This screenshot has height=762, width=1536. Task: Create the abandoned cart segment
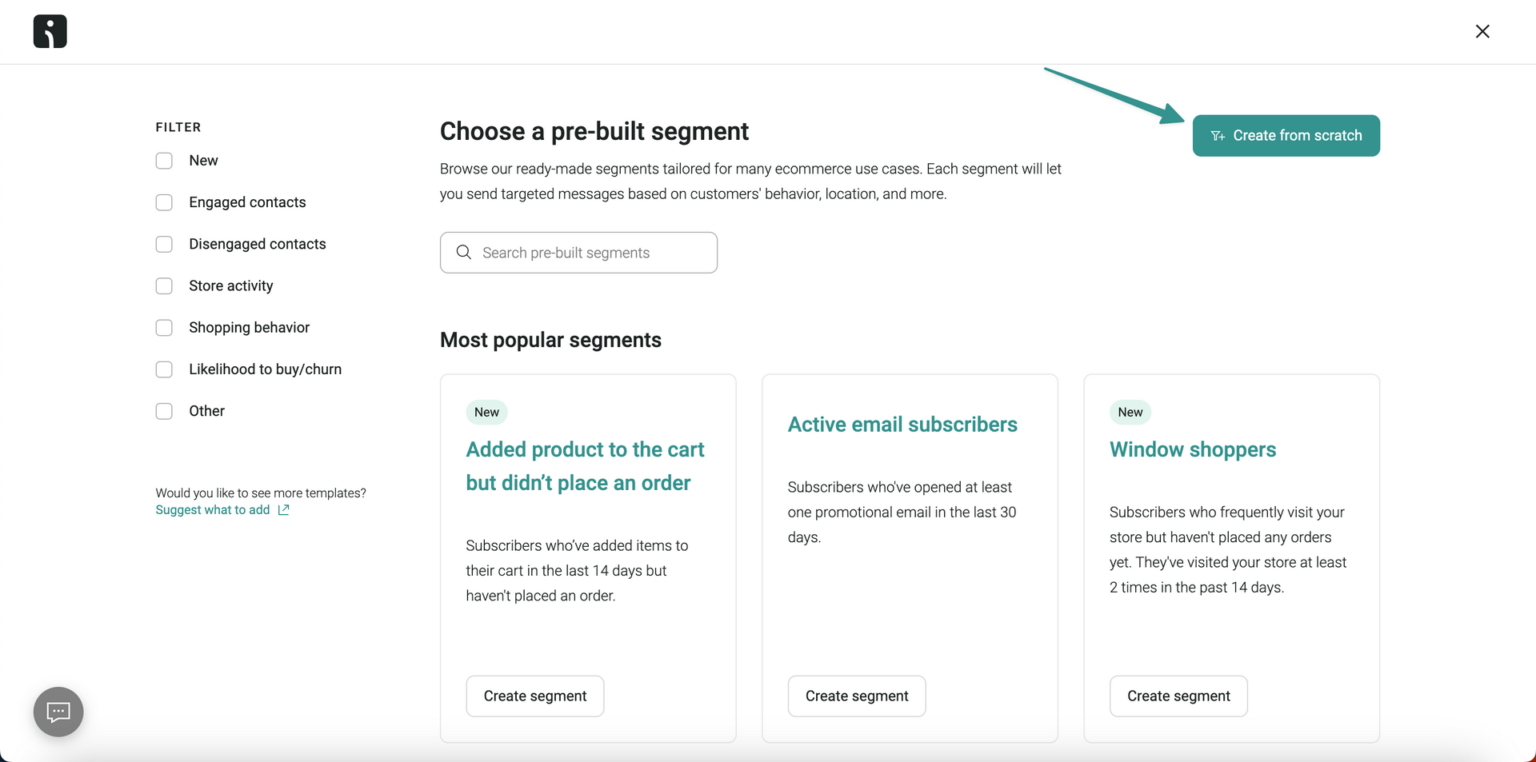(535, 696)
